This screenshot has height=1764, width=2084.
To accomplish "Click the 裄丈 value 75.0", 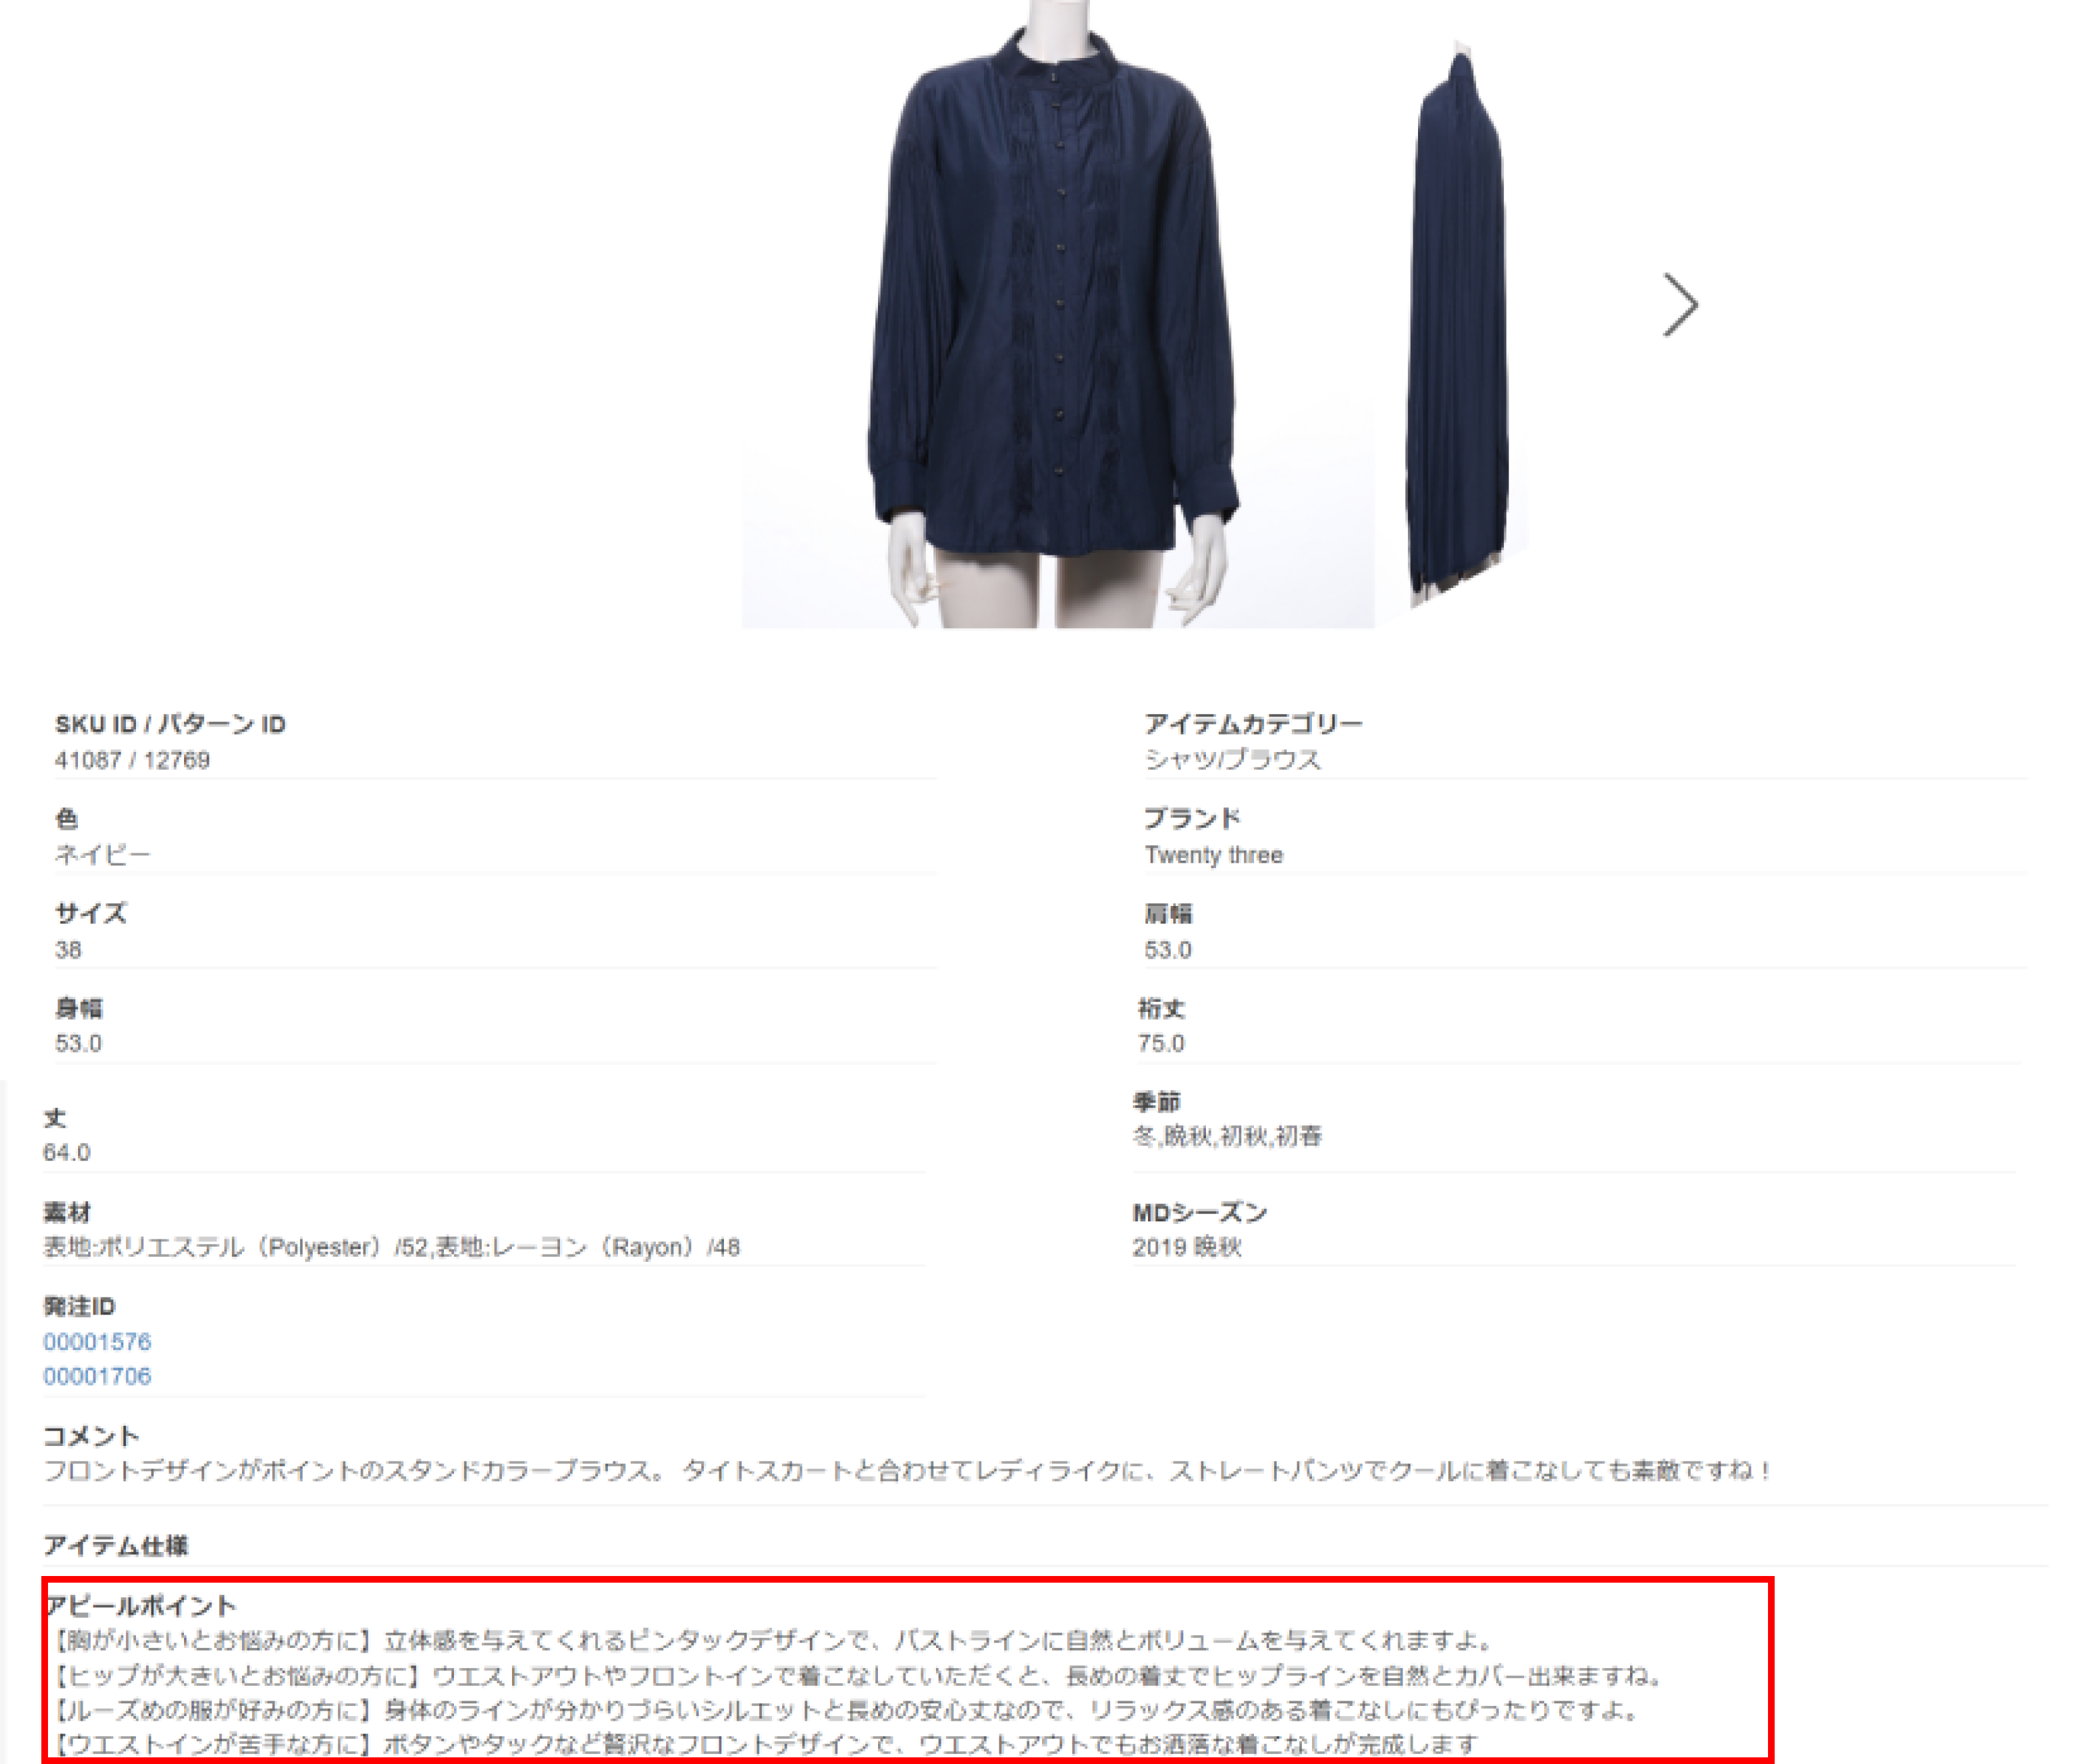I will 1161,1043.
